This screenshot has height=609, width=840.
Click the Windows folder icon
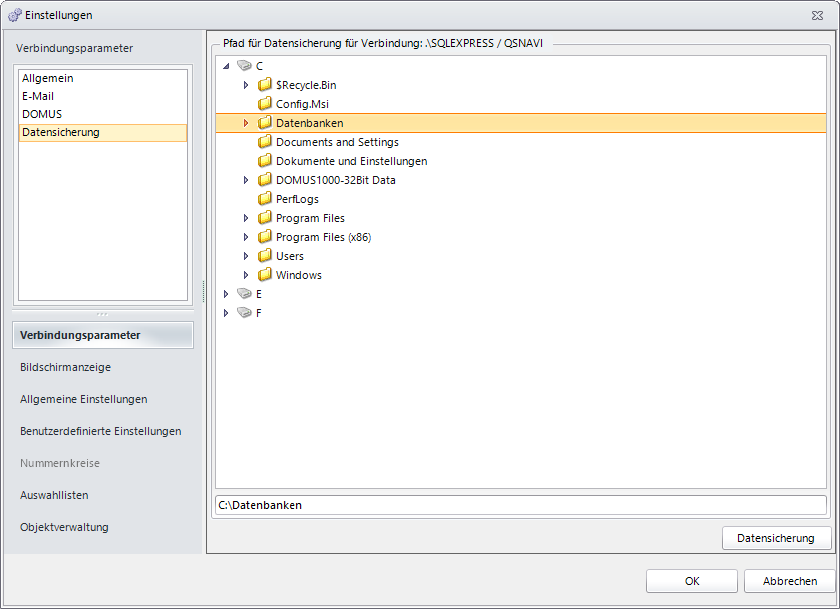265,275
